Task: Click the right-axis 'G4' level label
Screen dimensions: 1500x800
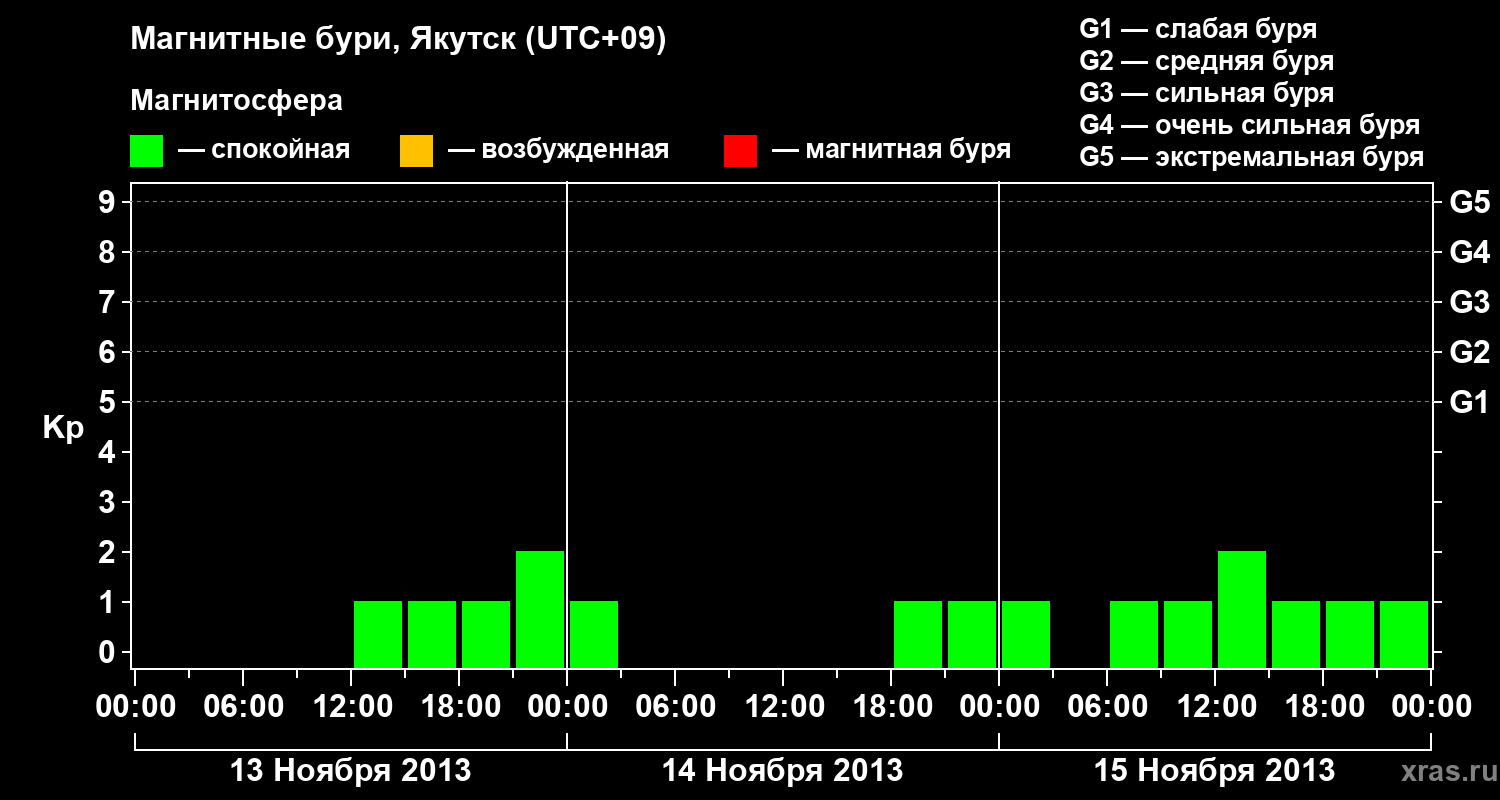Action: tap(1470, 253)
